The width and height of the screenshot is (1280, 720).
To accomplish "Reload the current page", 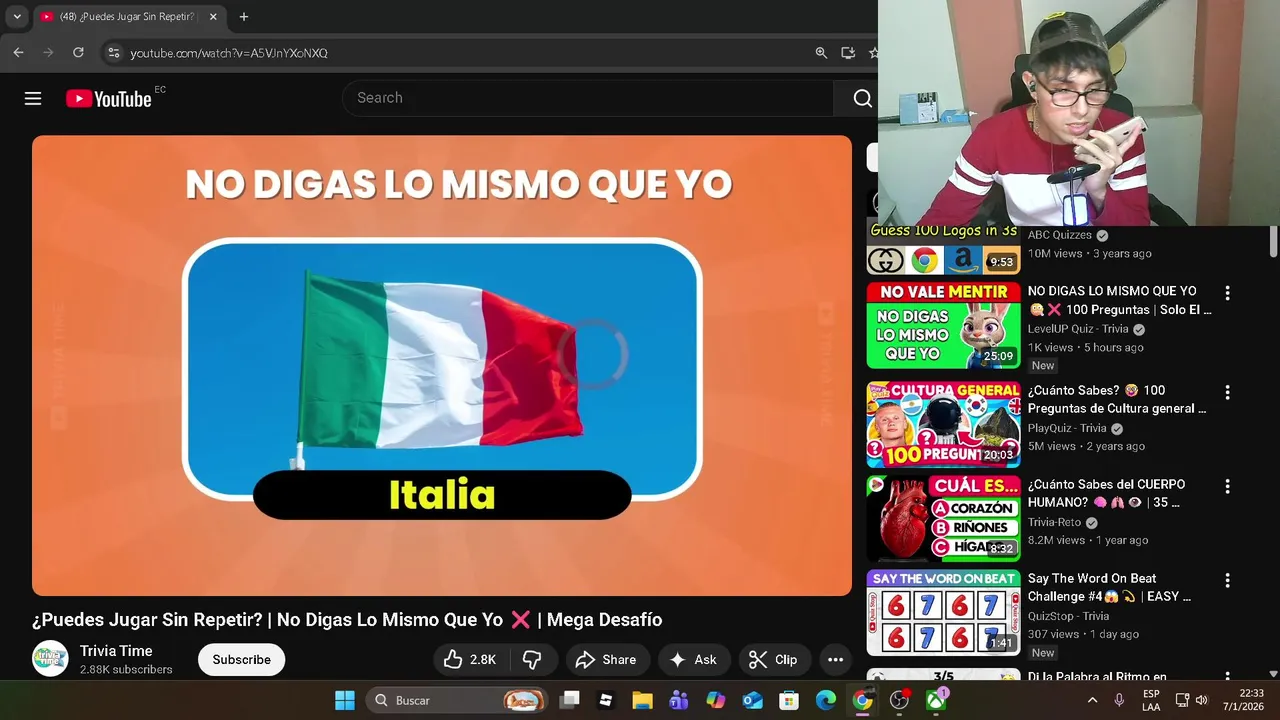I will 78,52.
